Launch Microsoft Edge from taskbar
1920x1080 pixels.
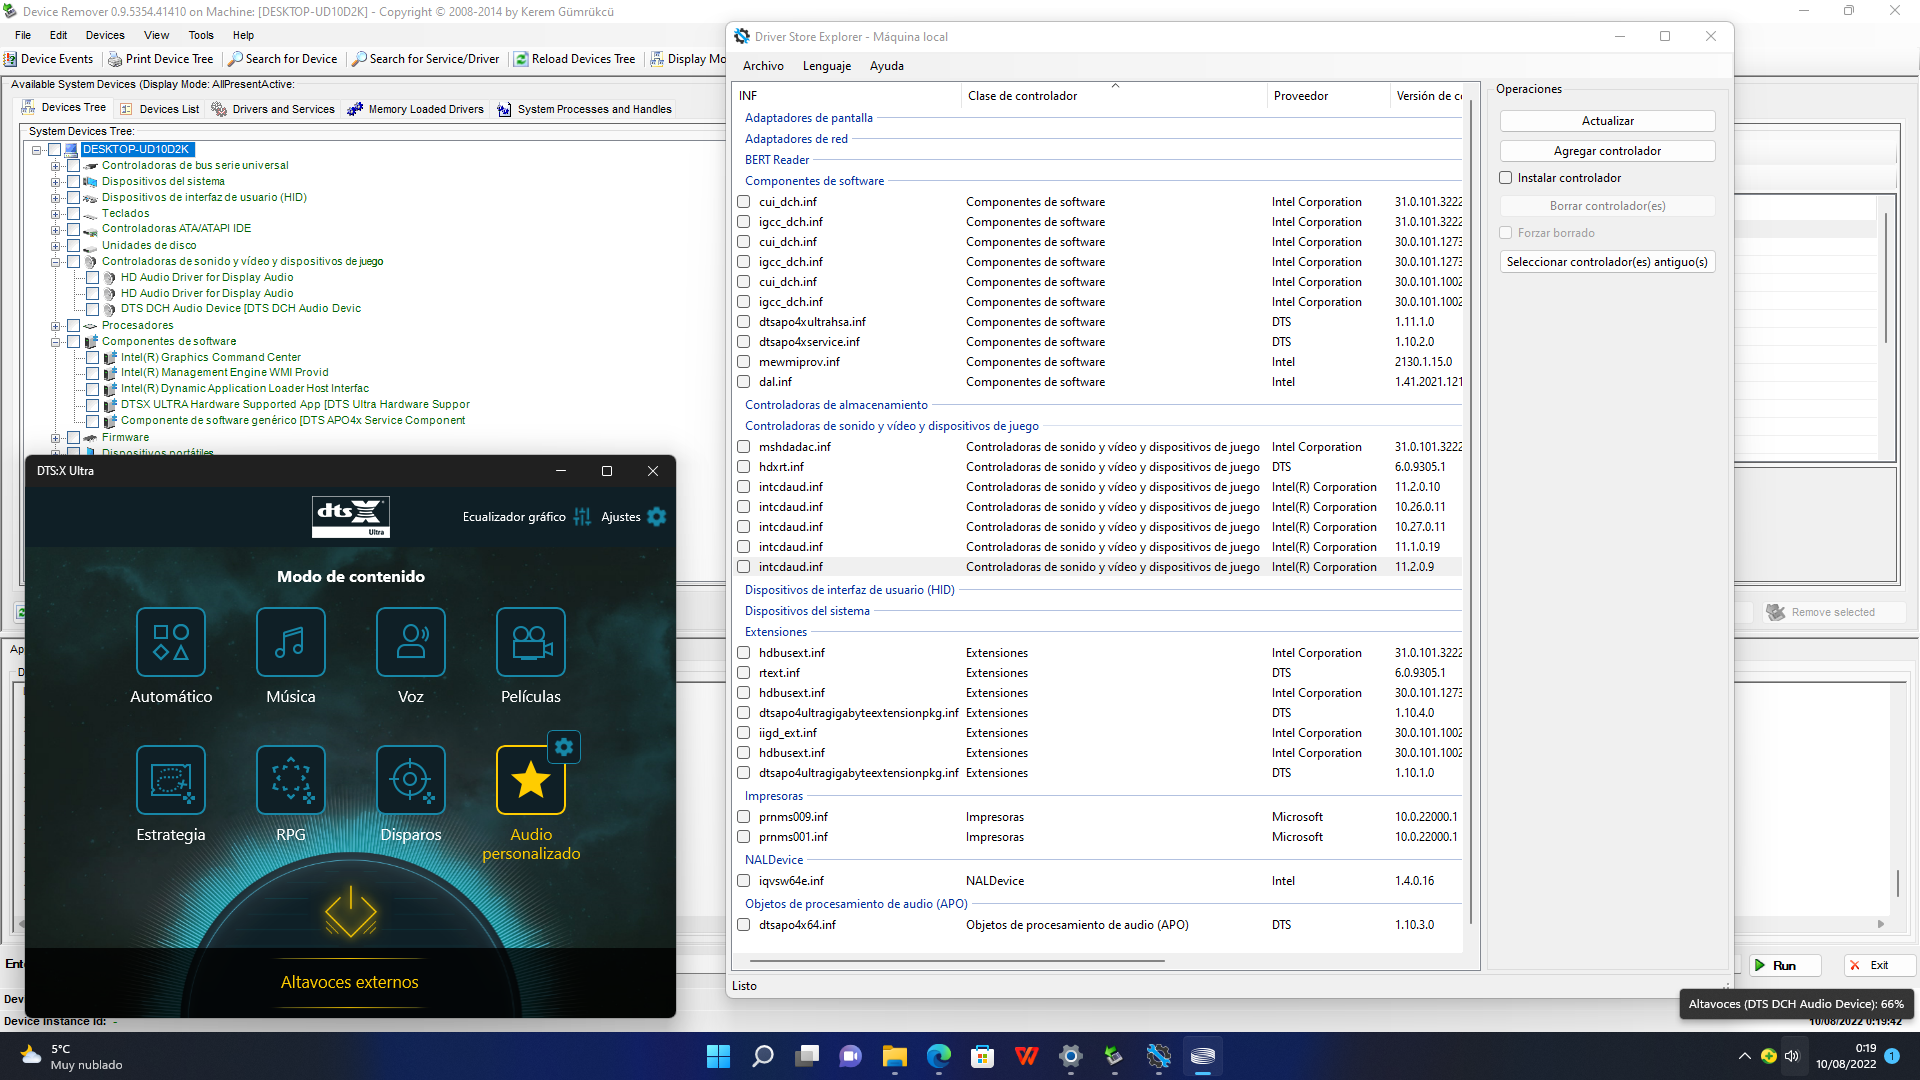tap(939, 1056)
